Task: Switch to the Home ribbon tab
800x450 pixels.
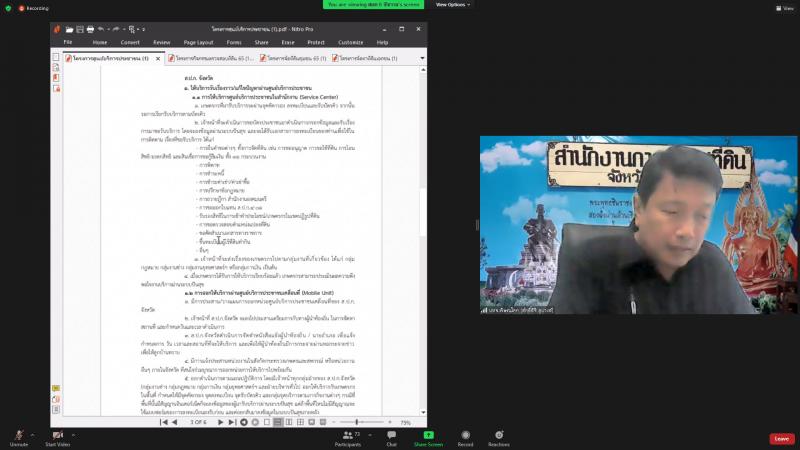Action: 100,42
